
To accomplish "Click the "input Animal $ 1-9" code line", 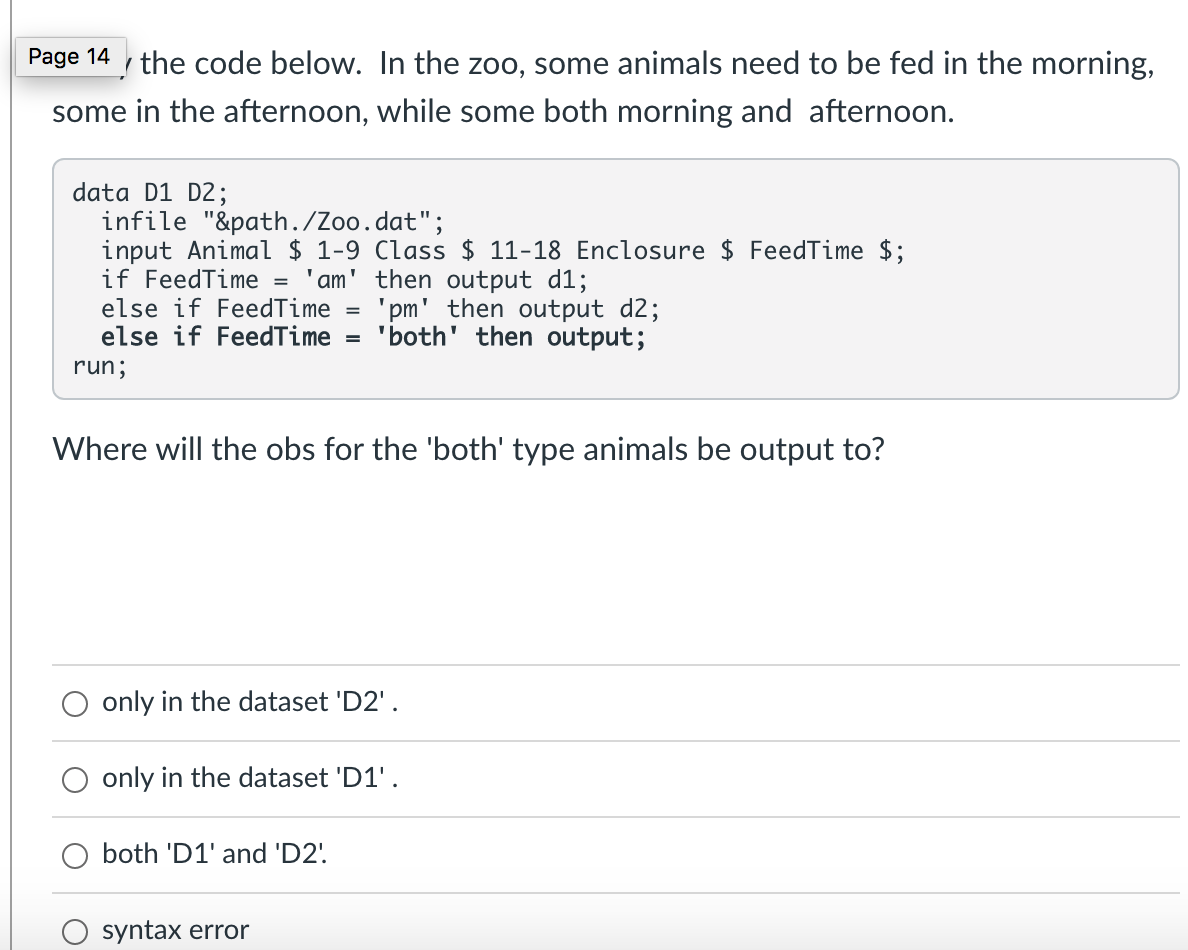I will pos(503,250).
